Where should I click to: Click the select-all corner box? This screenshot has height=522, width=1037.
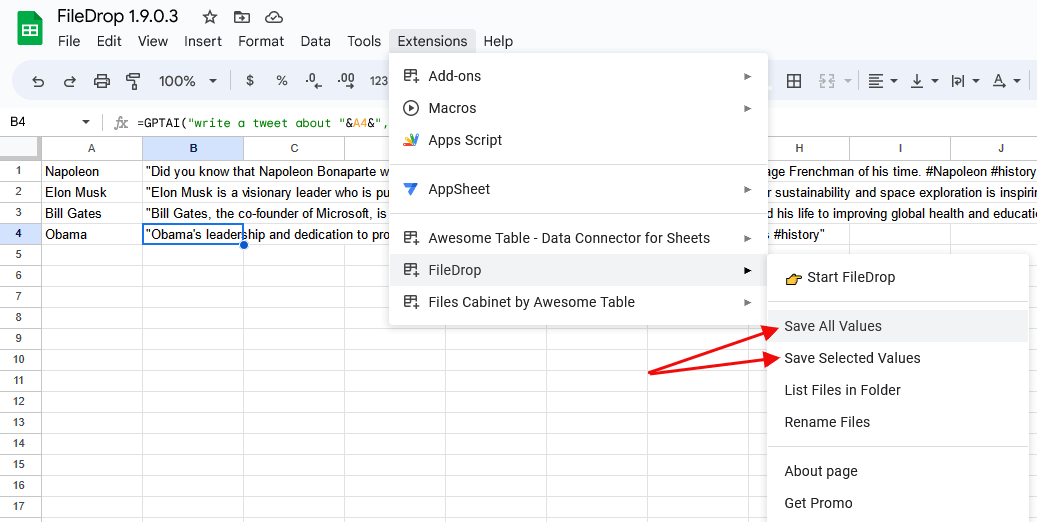[x=20, y=148]
